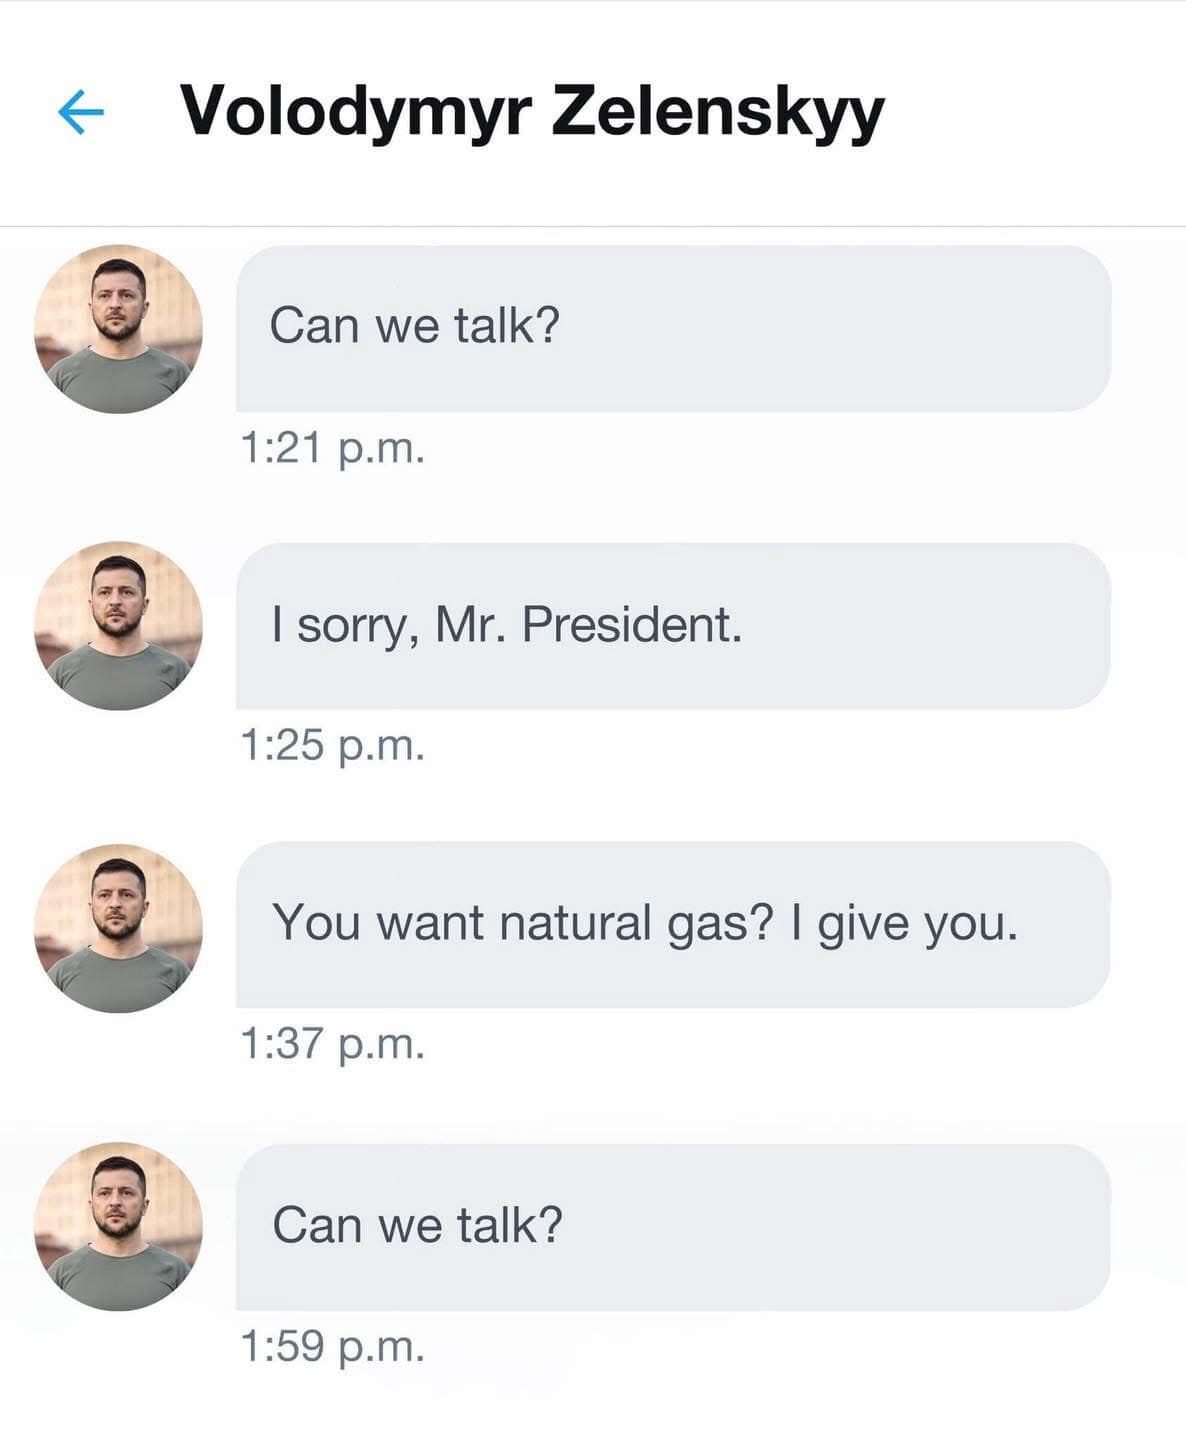The image size is (1186, 1440).
Task: Select the last "Can we talk?" bubble
Action: click(x=673, y=1227)
